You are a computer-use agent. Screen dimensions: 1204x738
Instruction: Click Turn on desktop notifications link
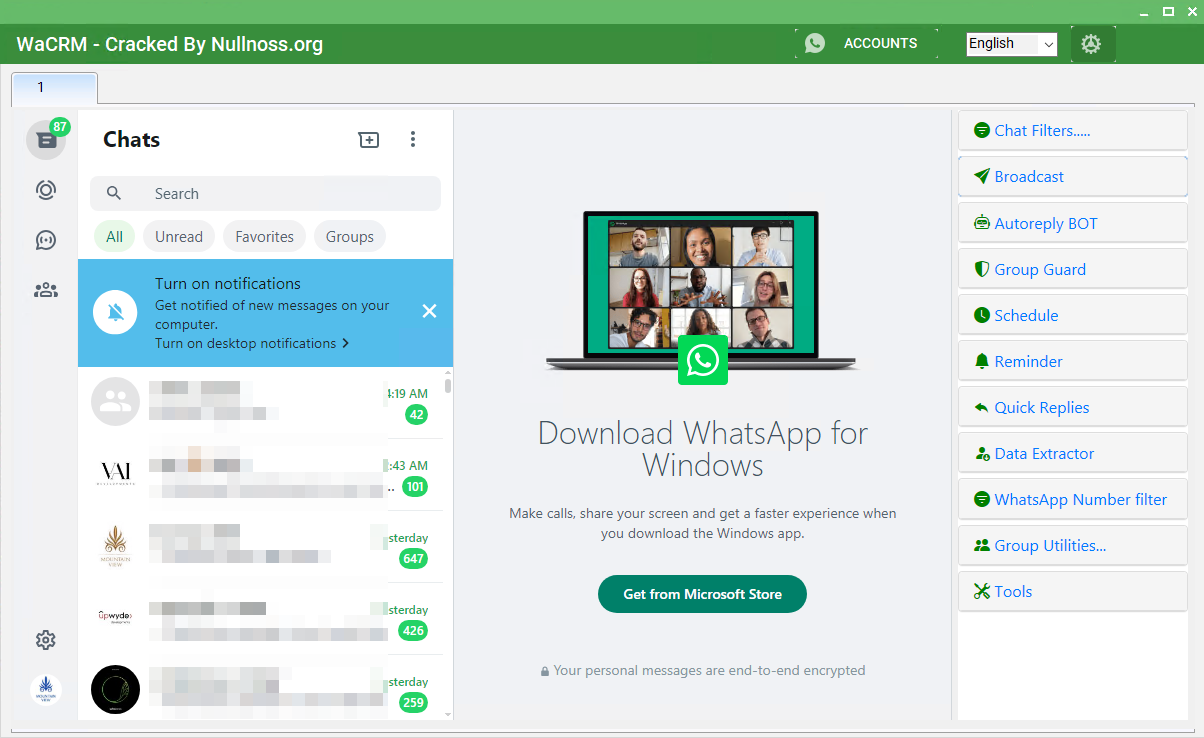click(252, 343)
